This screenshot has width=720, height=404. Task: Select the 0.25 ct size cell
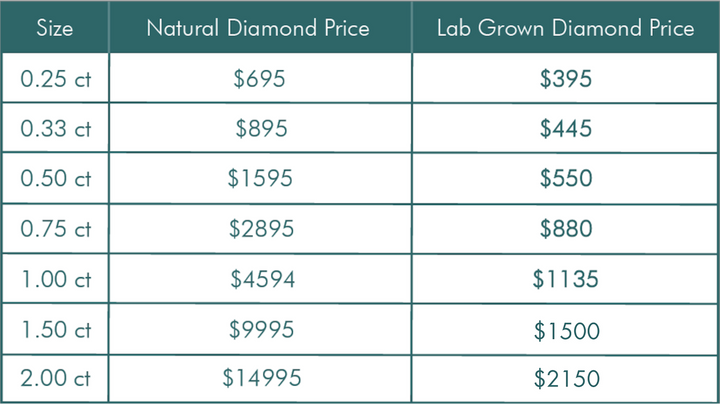point(56,79)
